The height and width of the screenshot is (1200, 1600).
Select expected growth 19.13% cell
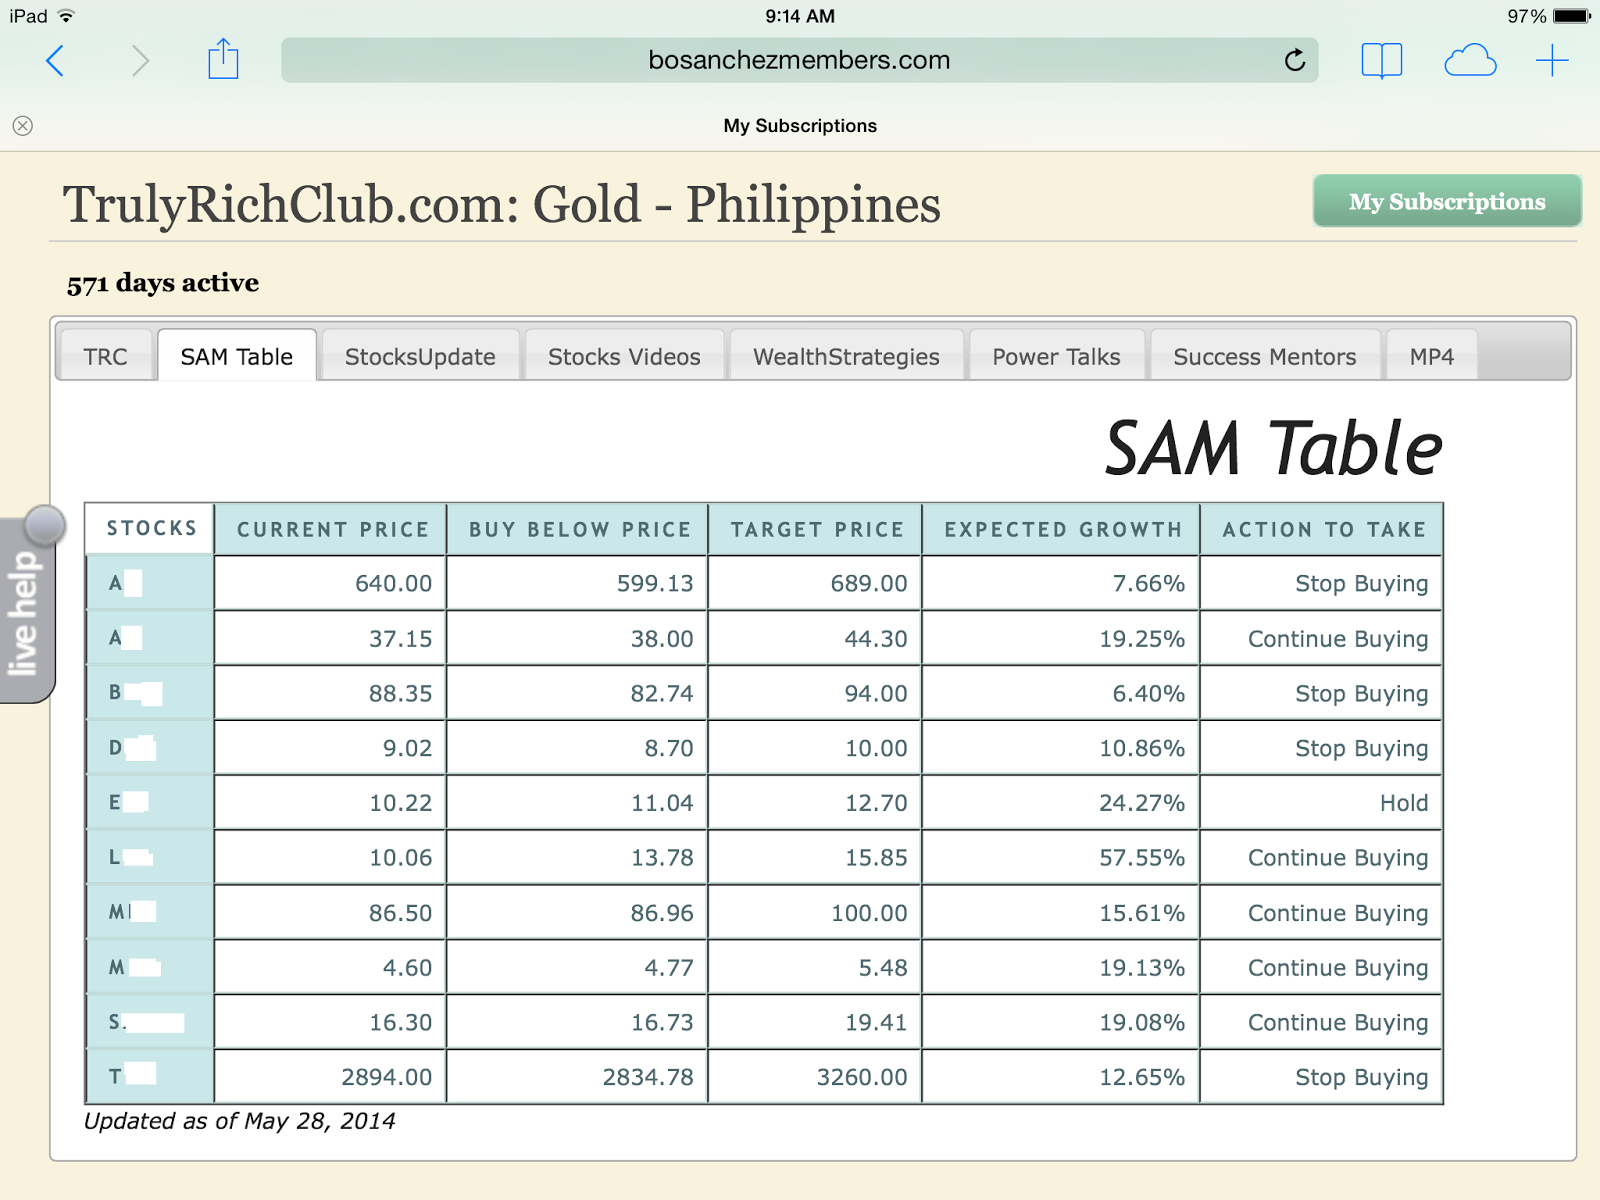click(1062, 968)
